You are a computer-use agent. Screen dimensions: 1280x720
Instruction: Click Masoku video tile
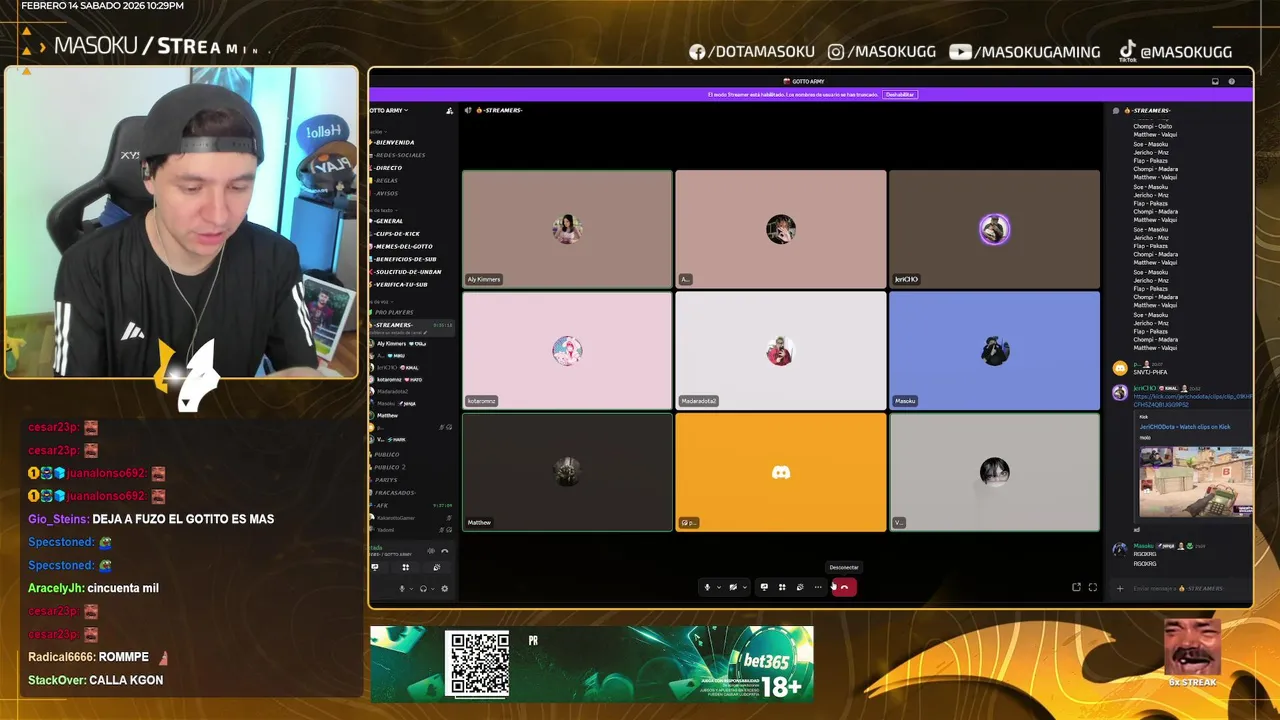[994, 350]
